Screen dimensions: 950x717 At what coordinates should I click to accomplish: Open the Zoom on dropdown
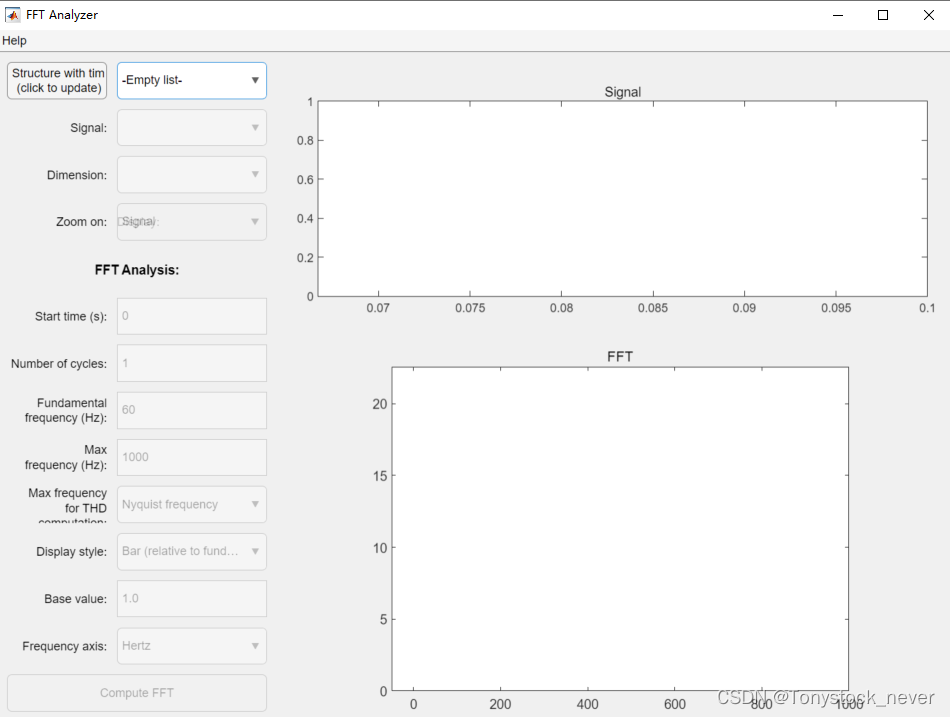(x=191, y=221)
